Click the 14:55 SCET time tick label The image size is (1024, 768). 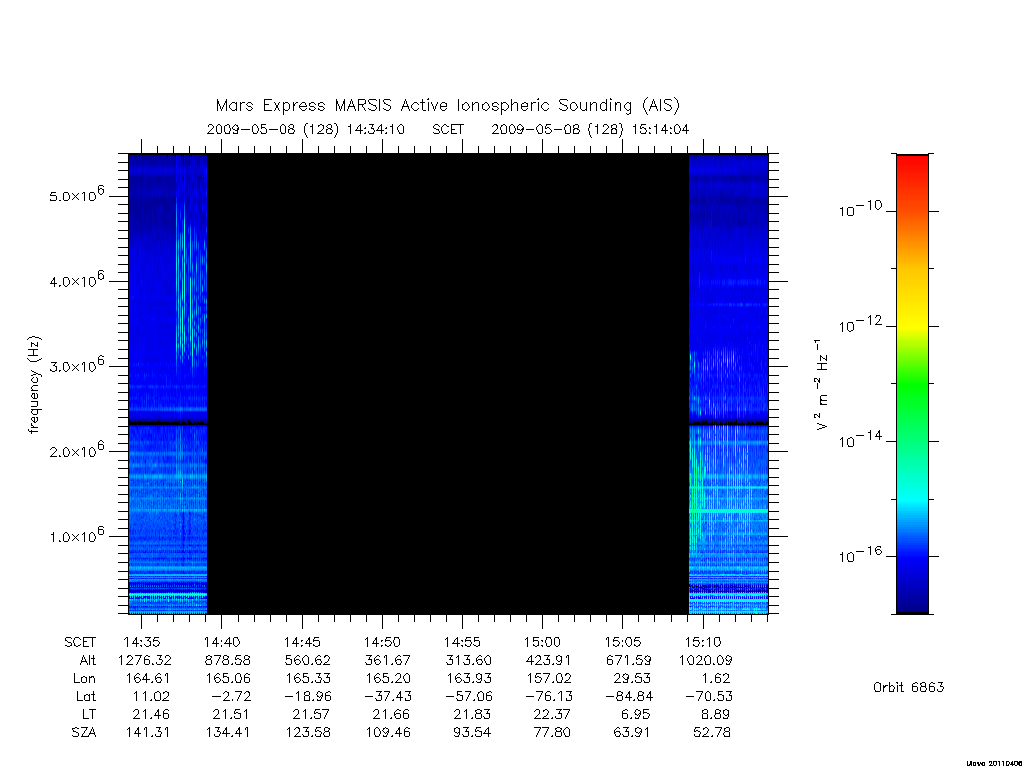(462, 642)
